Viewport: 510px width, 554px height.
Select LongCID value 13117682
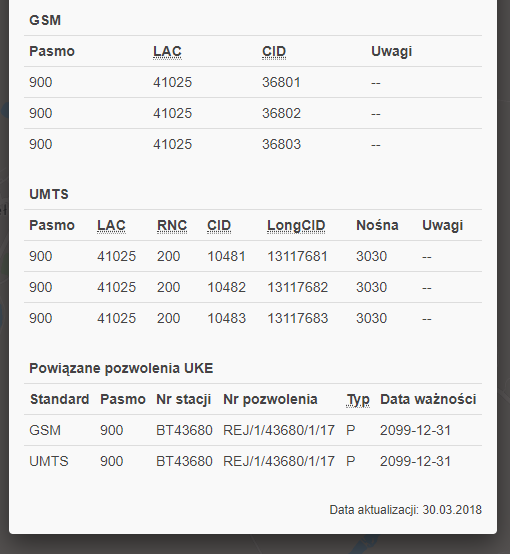(x=297, y=288)
